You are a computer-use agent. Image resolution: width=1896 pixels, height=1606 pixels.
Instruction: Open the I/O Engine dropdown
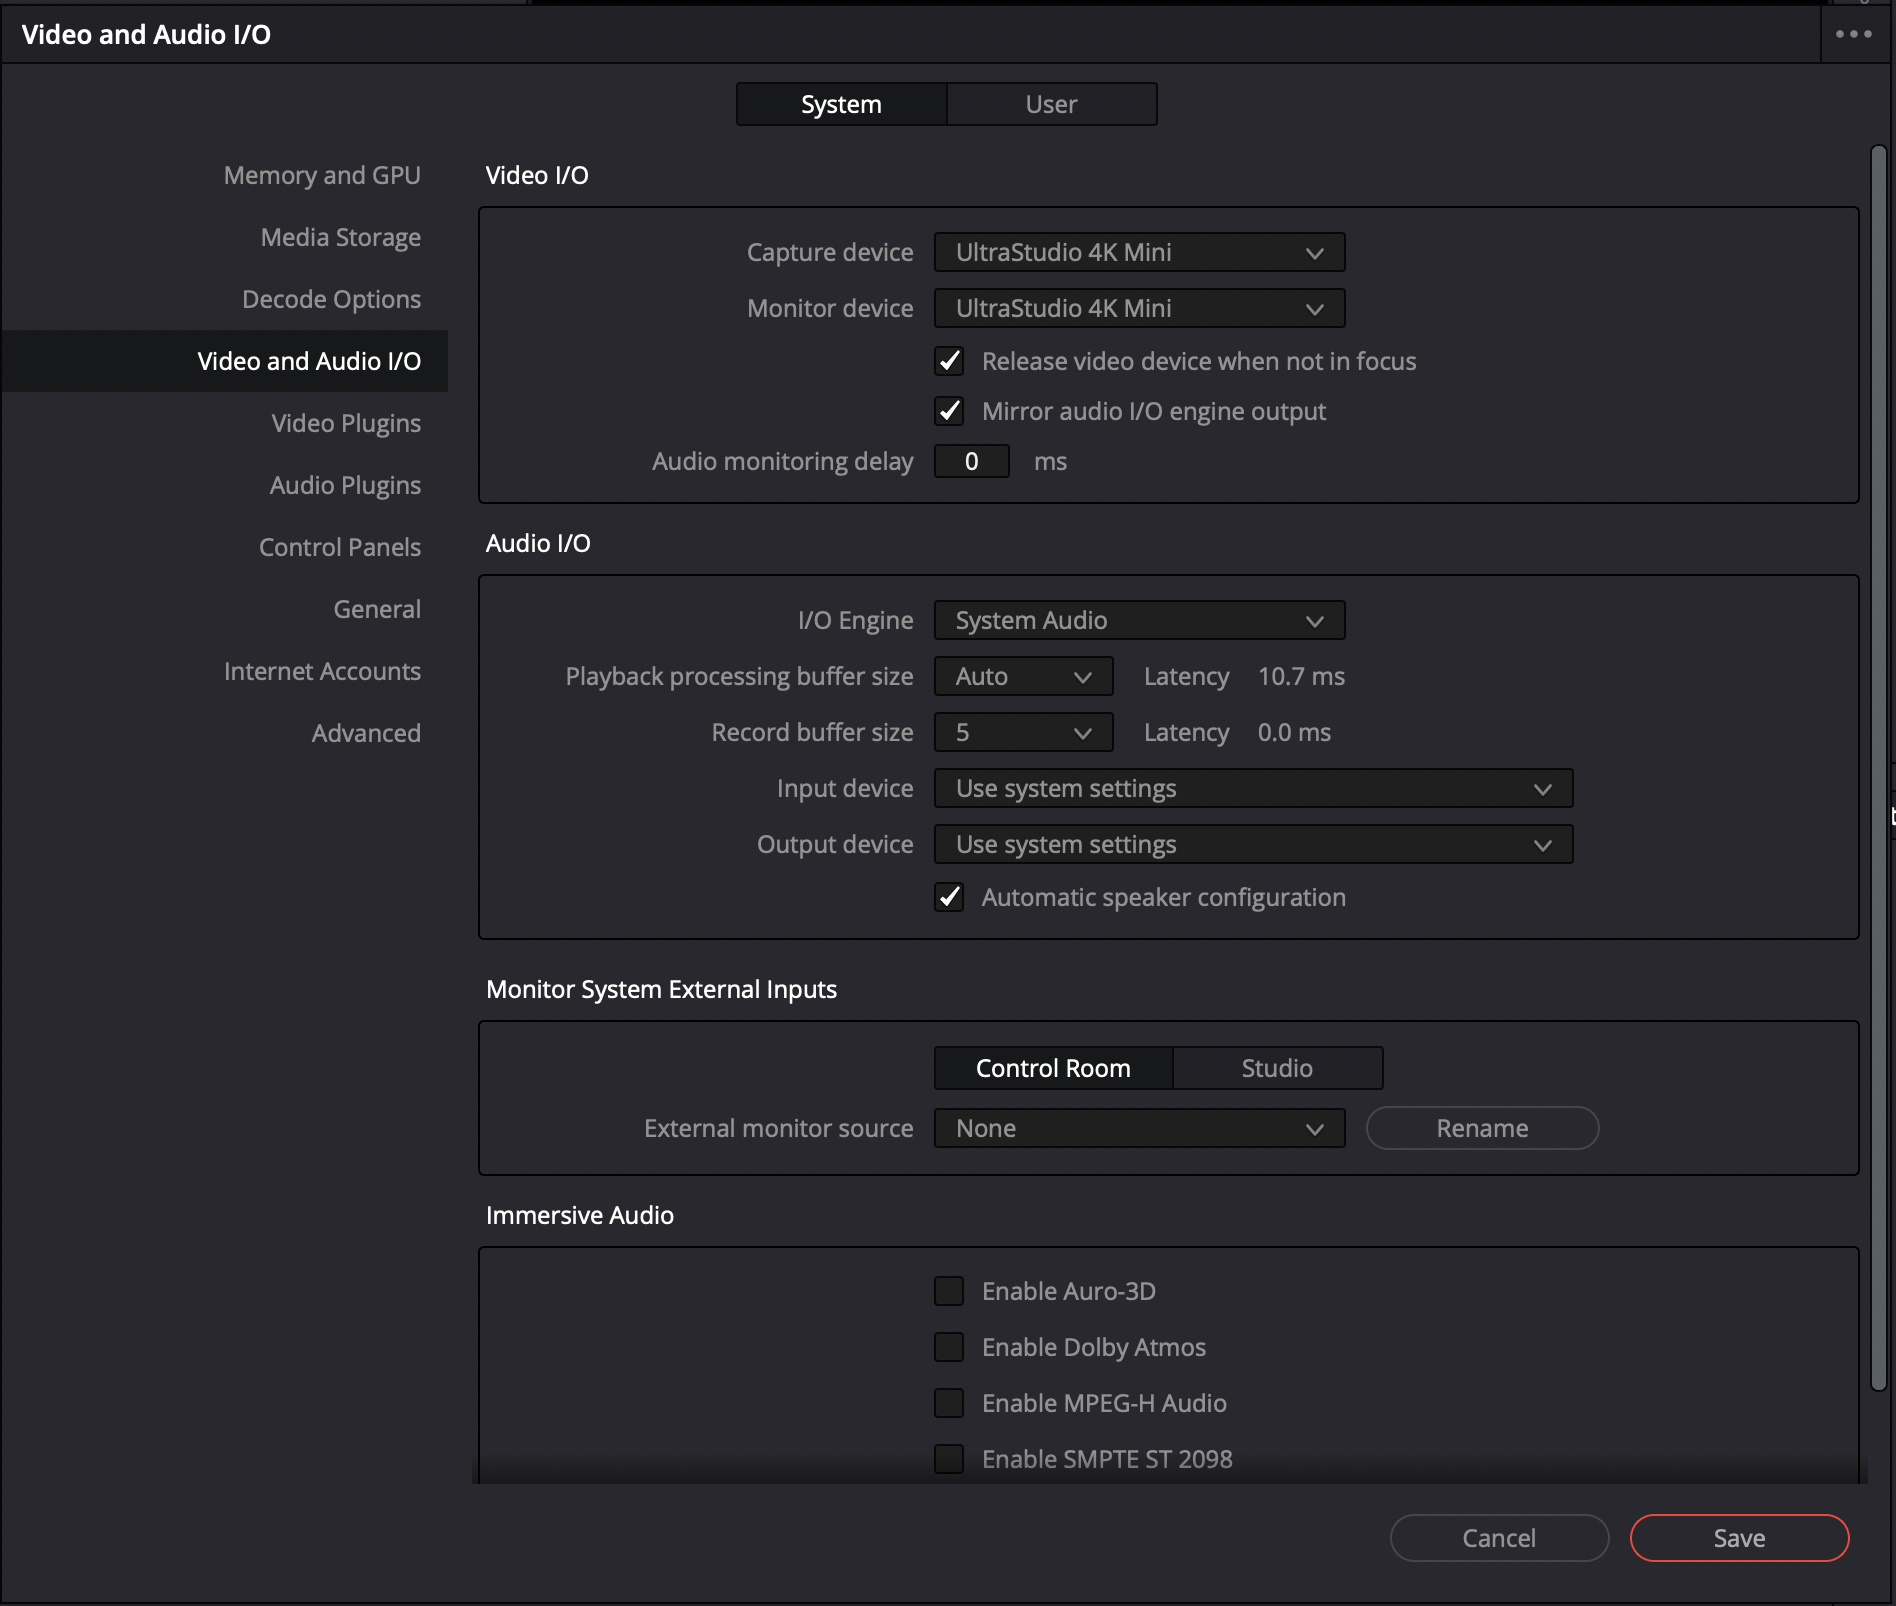[1139, 620]
